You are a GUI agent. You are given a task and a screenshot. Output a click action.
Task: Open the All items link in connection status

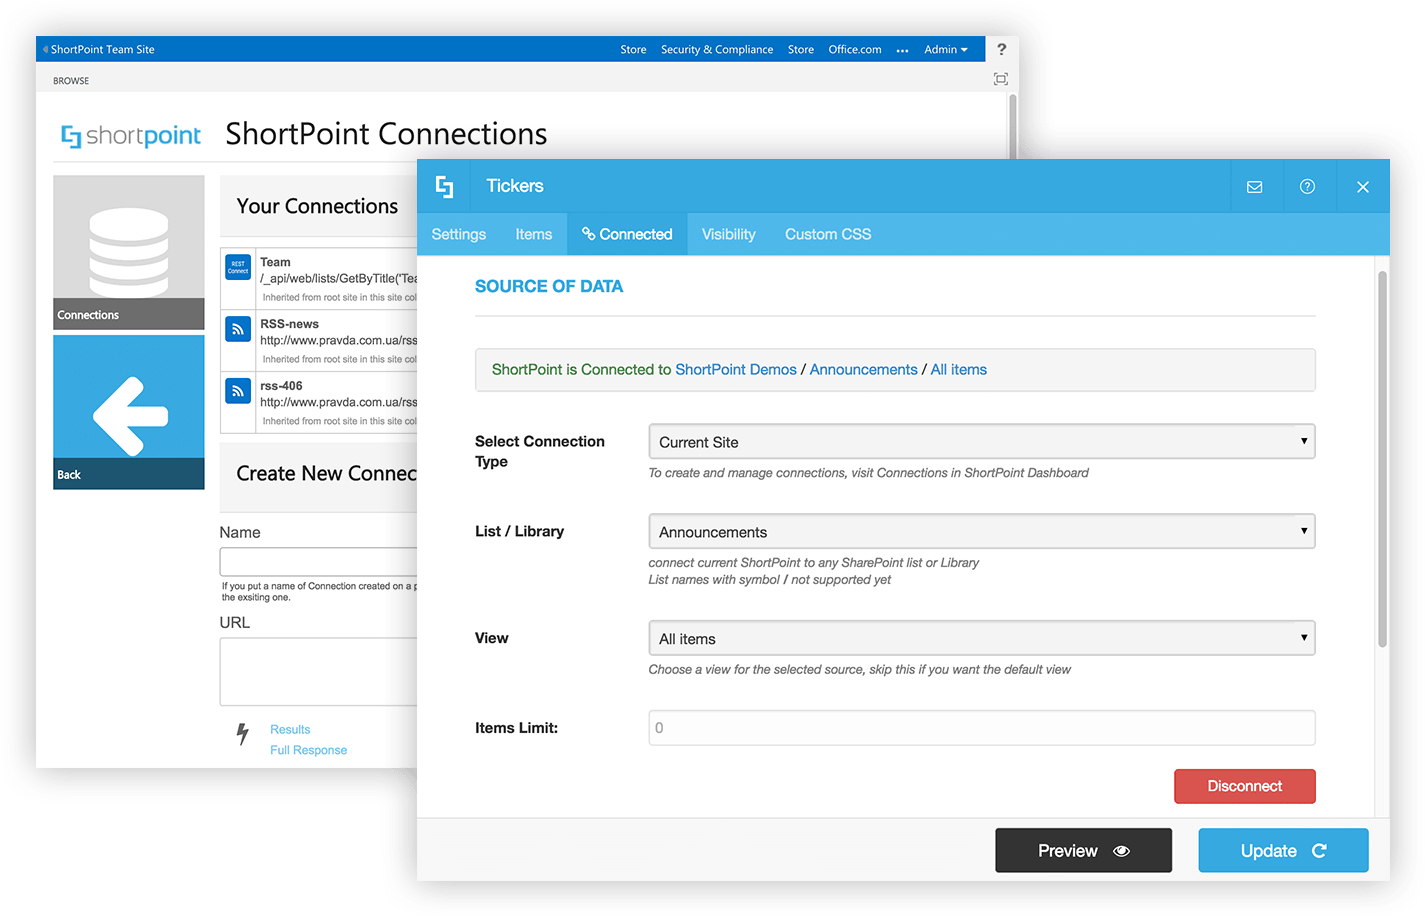(959, 370)
